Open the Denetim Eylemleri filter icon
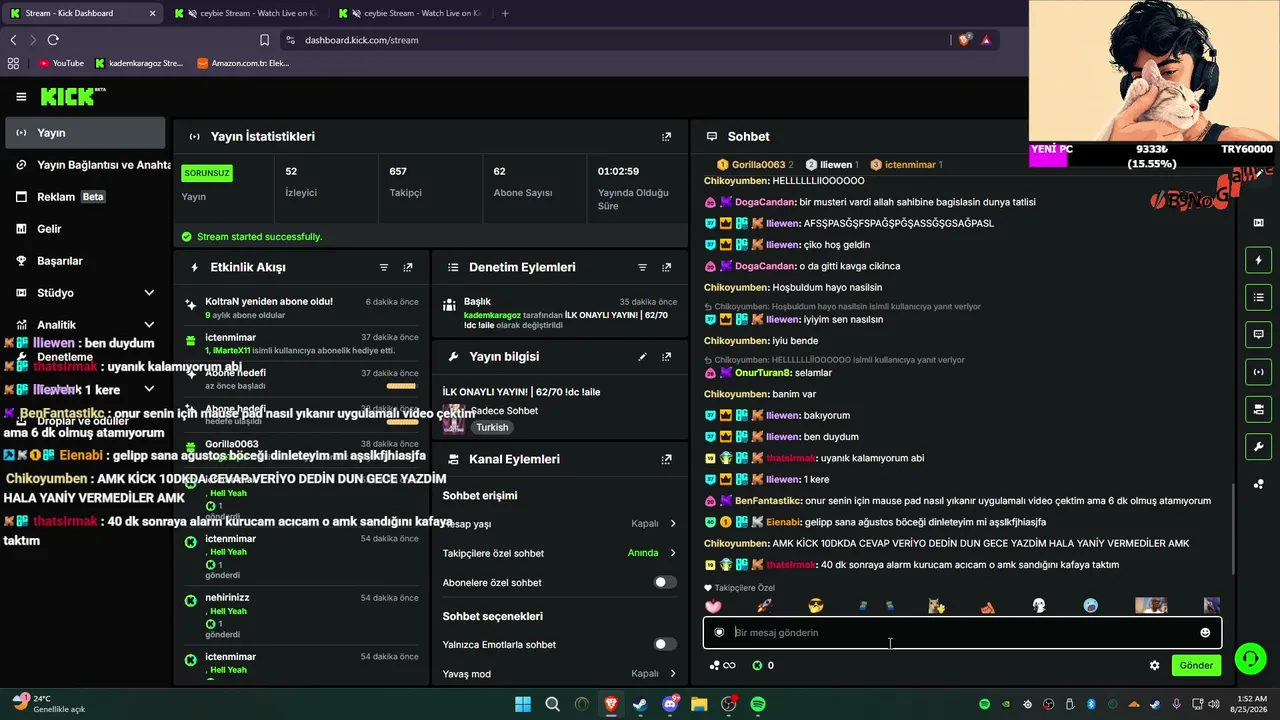This screenshot has height=720, width=1280. [642, 268]
